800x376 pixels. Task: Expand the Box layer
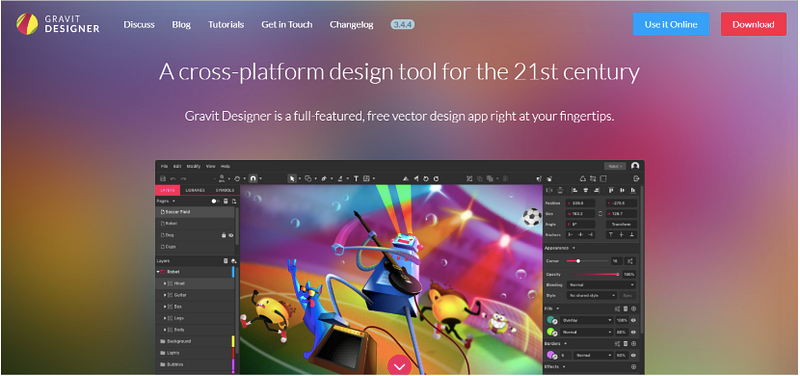click(x=165, y=307)
